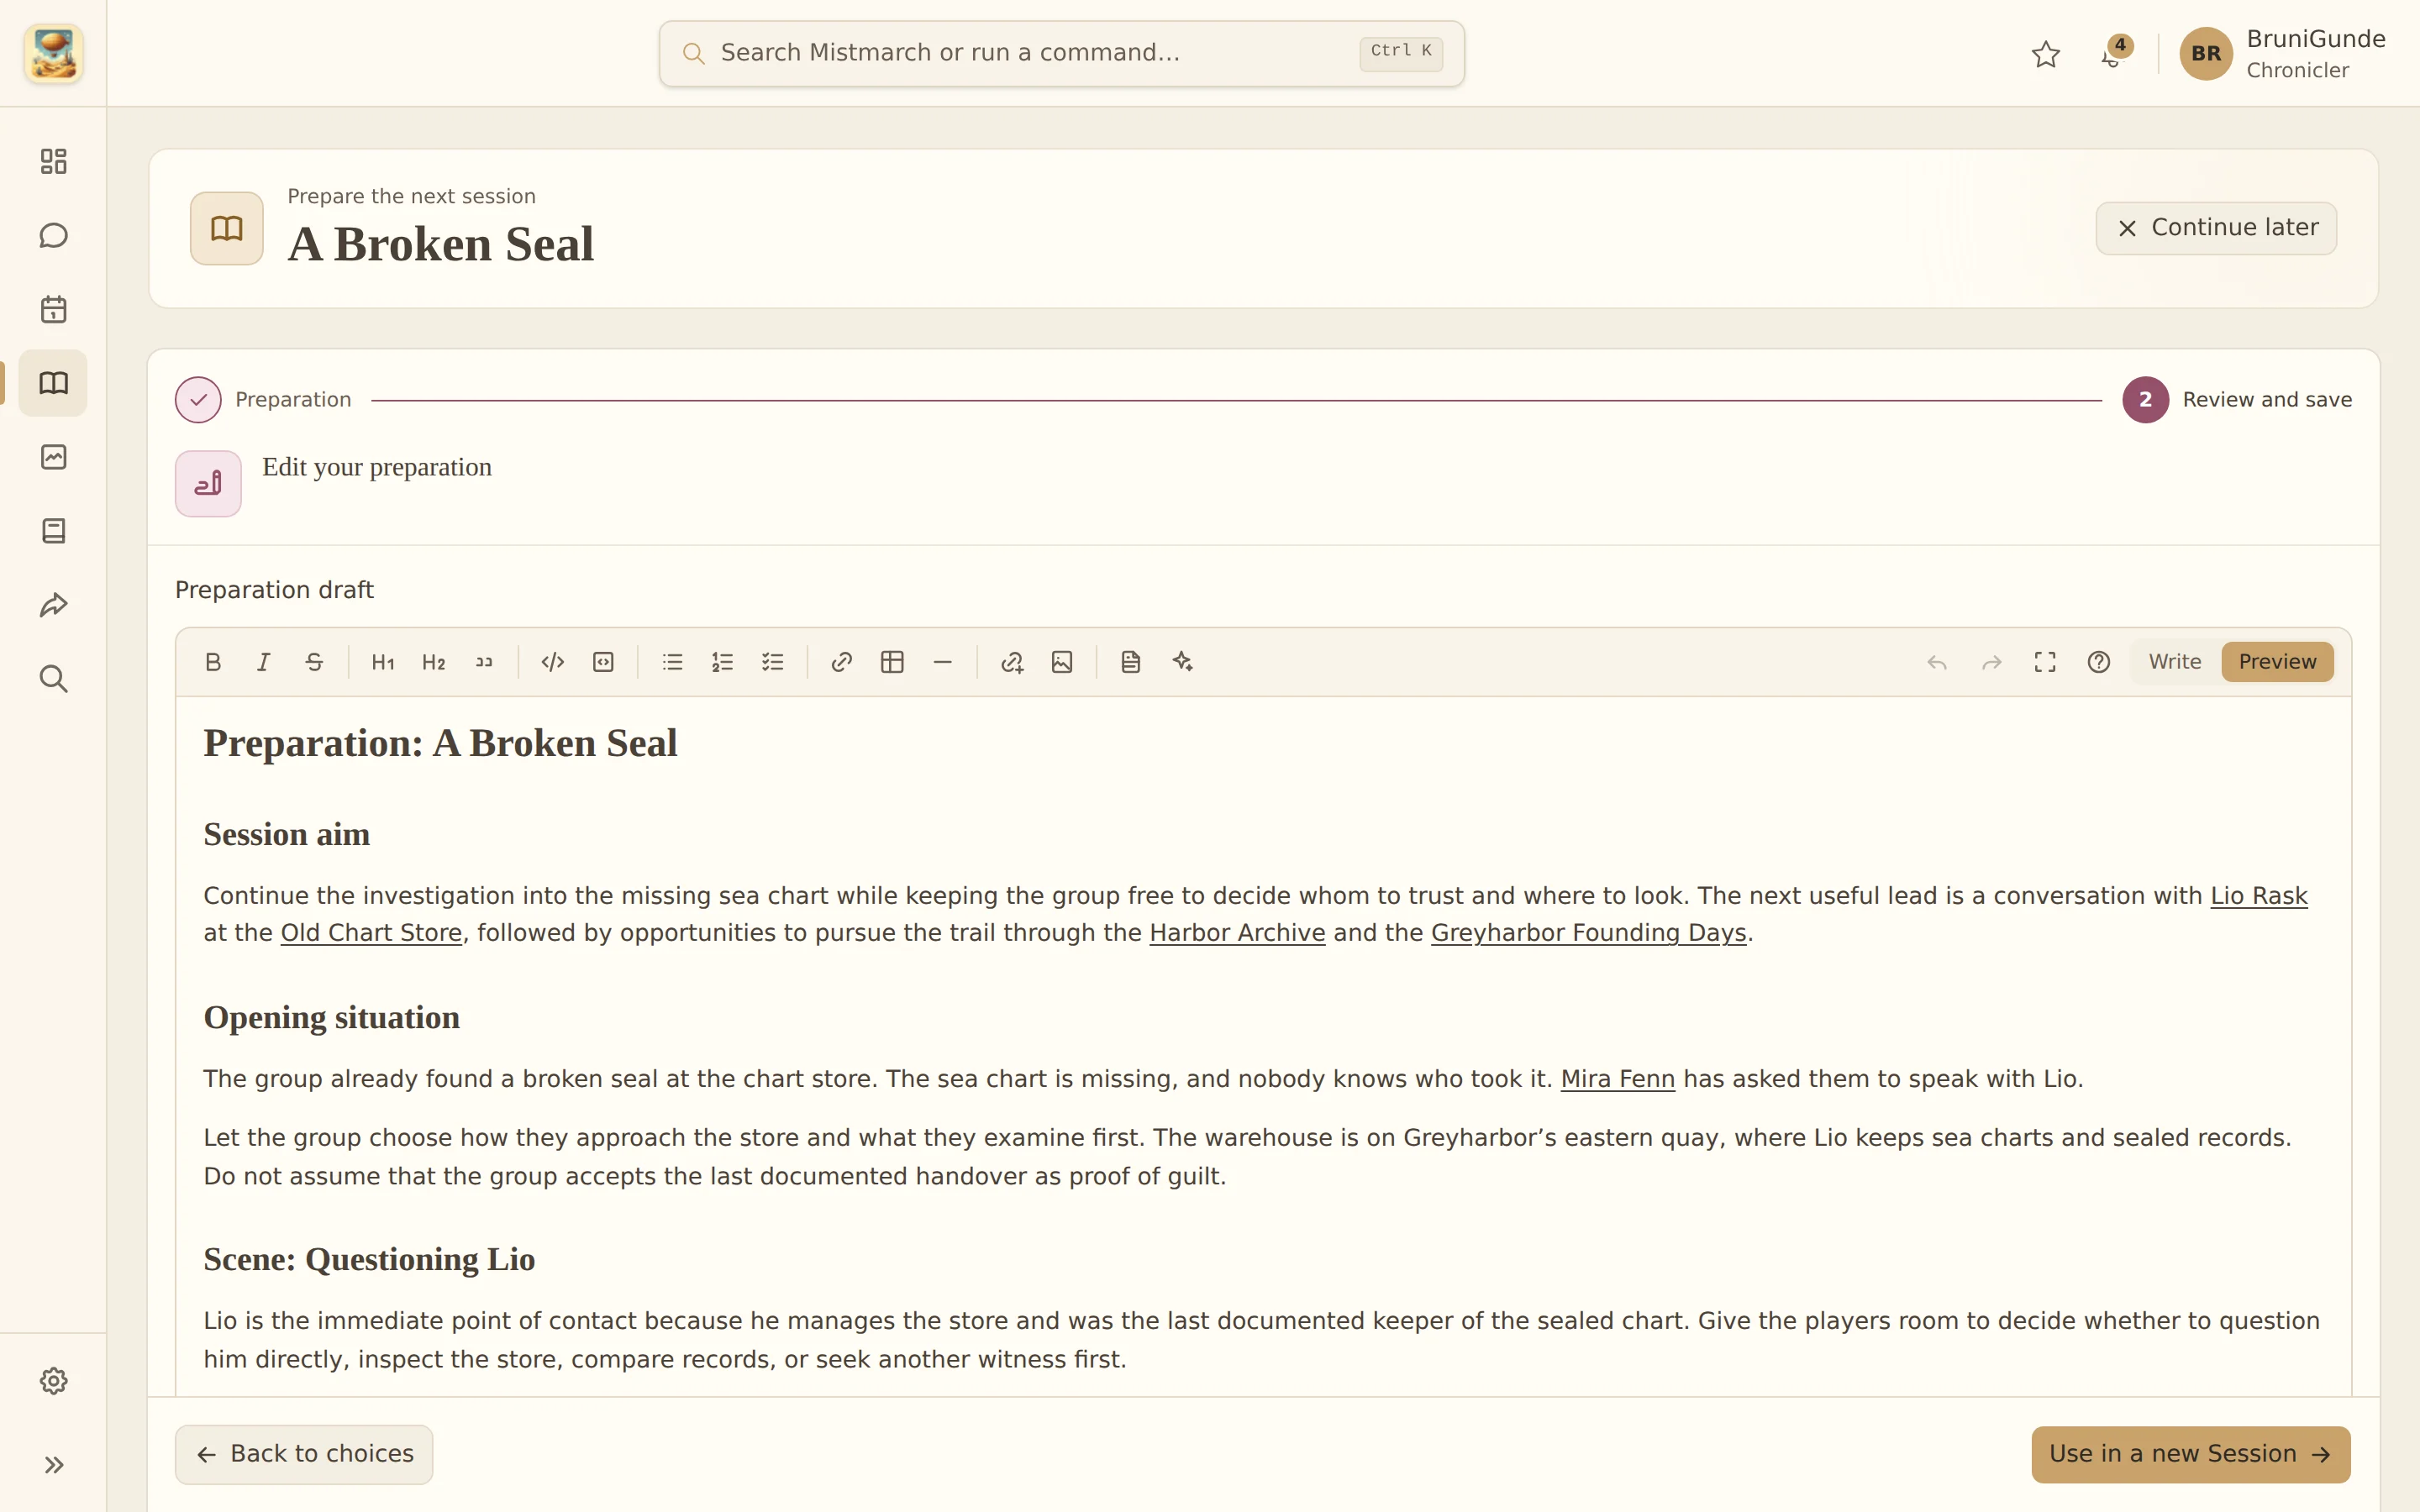
Task: Select the Preparation step indicator
Action: 263,400
